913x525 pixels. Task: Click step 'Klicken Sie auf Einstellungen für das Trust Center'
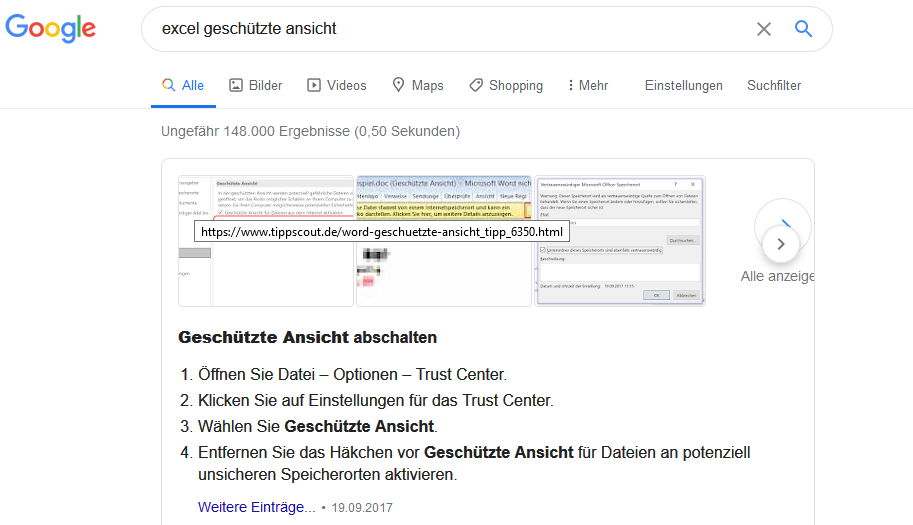(376, 400)
